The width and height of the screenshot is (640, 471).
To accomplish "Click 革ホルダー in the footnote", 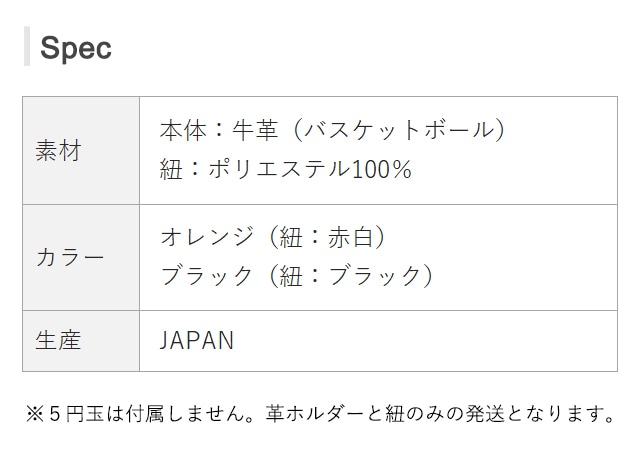I will point(318,413).
